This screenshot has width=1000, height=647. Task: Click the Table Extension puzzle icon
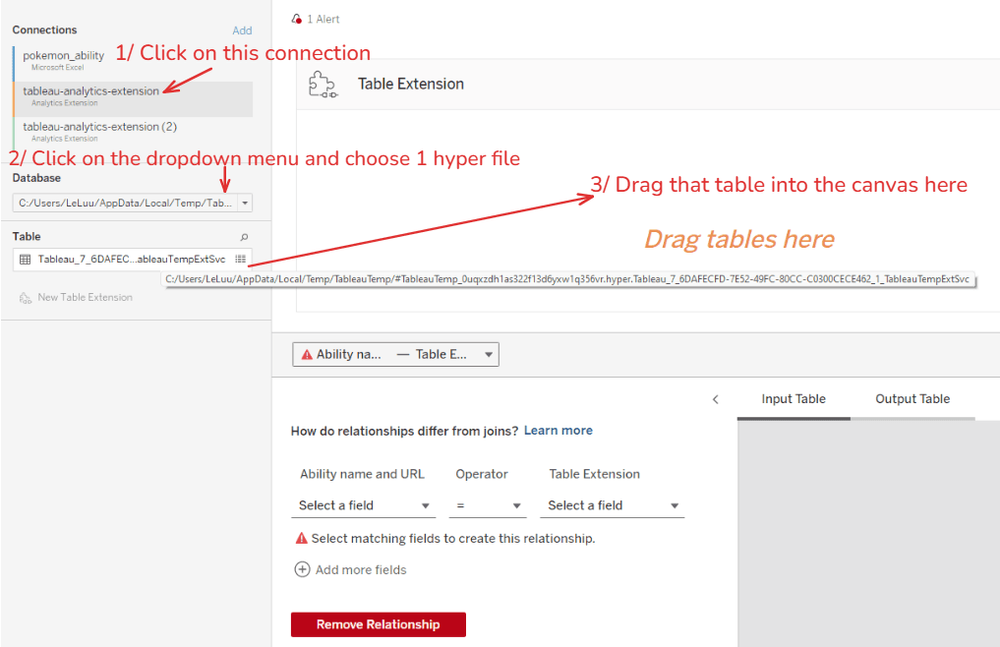click(323, 84)
